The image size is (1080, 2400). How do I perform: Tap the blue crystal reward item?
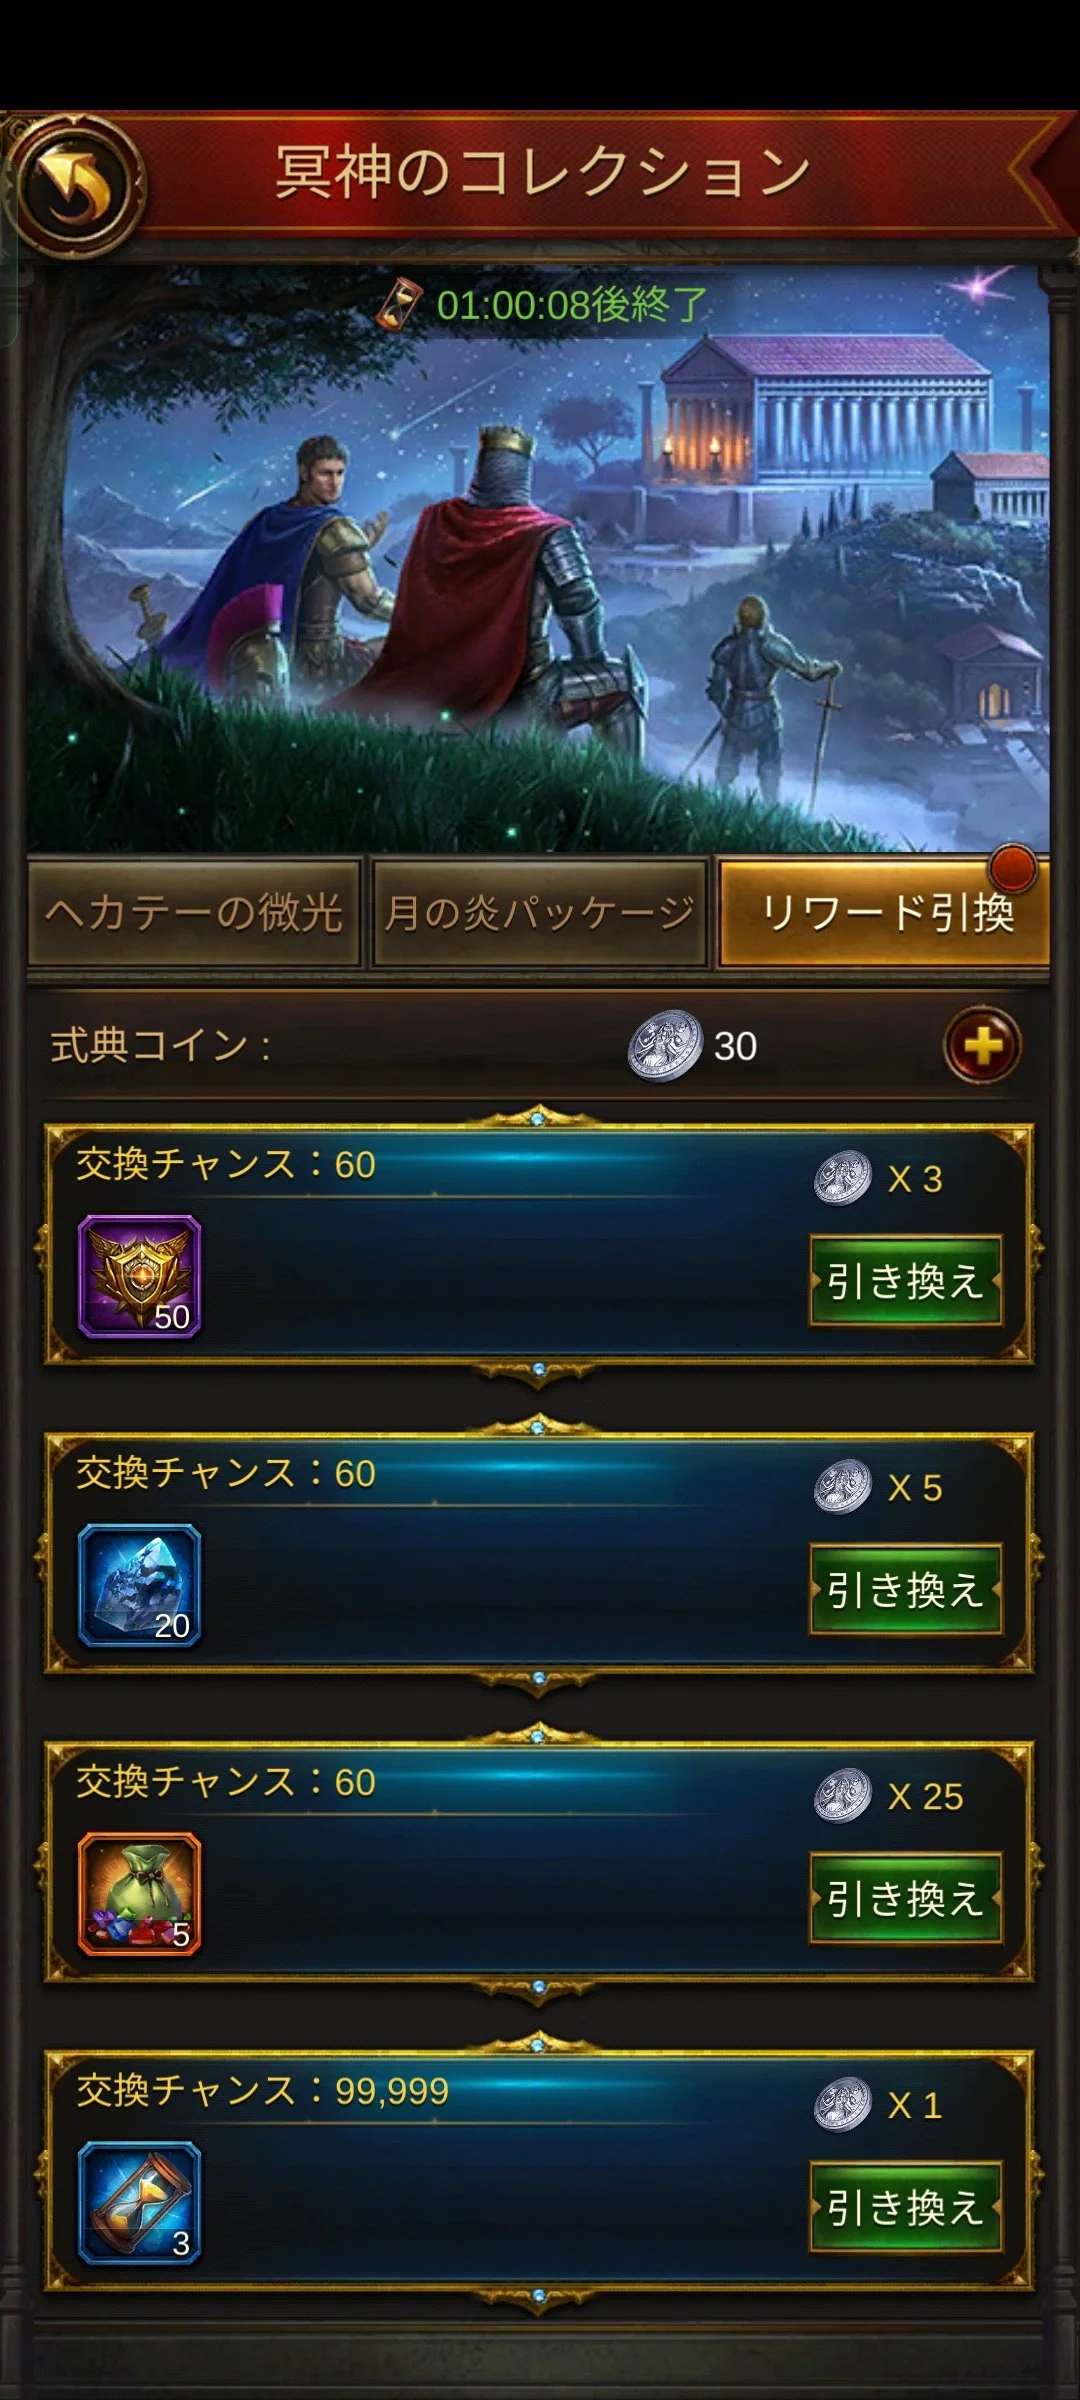(140, 1586)
